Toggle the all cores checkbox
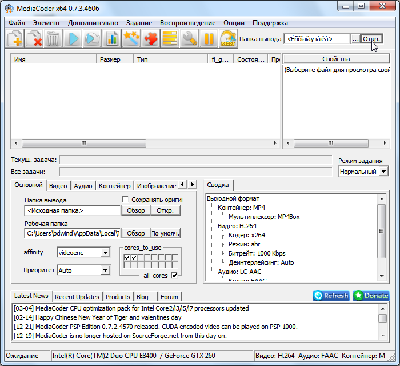This screenshot has height=366, width=400. pos(174,275)
